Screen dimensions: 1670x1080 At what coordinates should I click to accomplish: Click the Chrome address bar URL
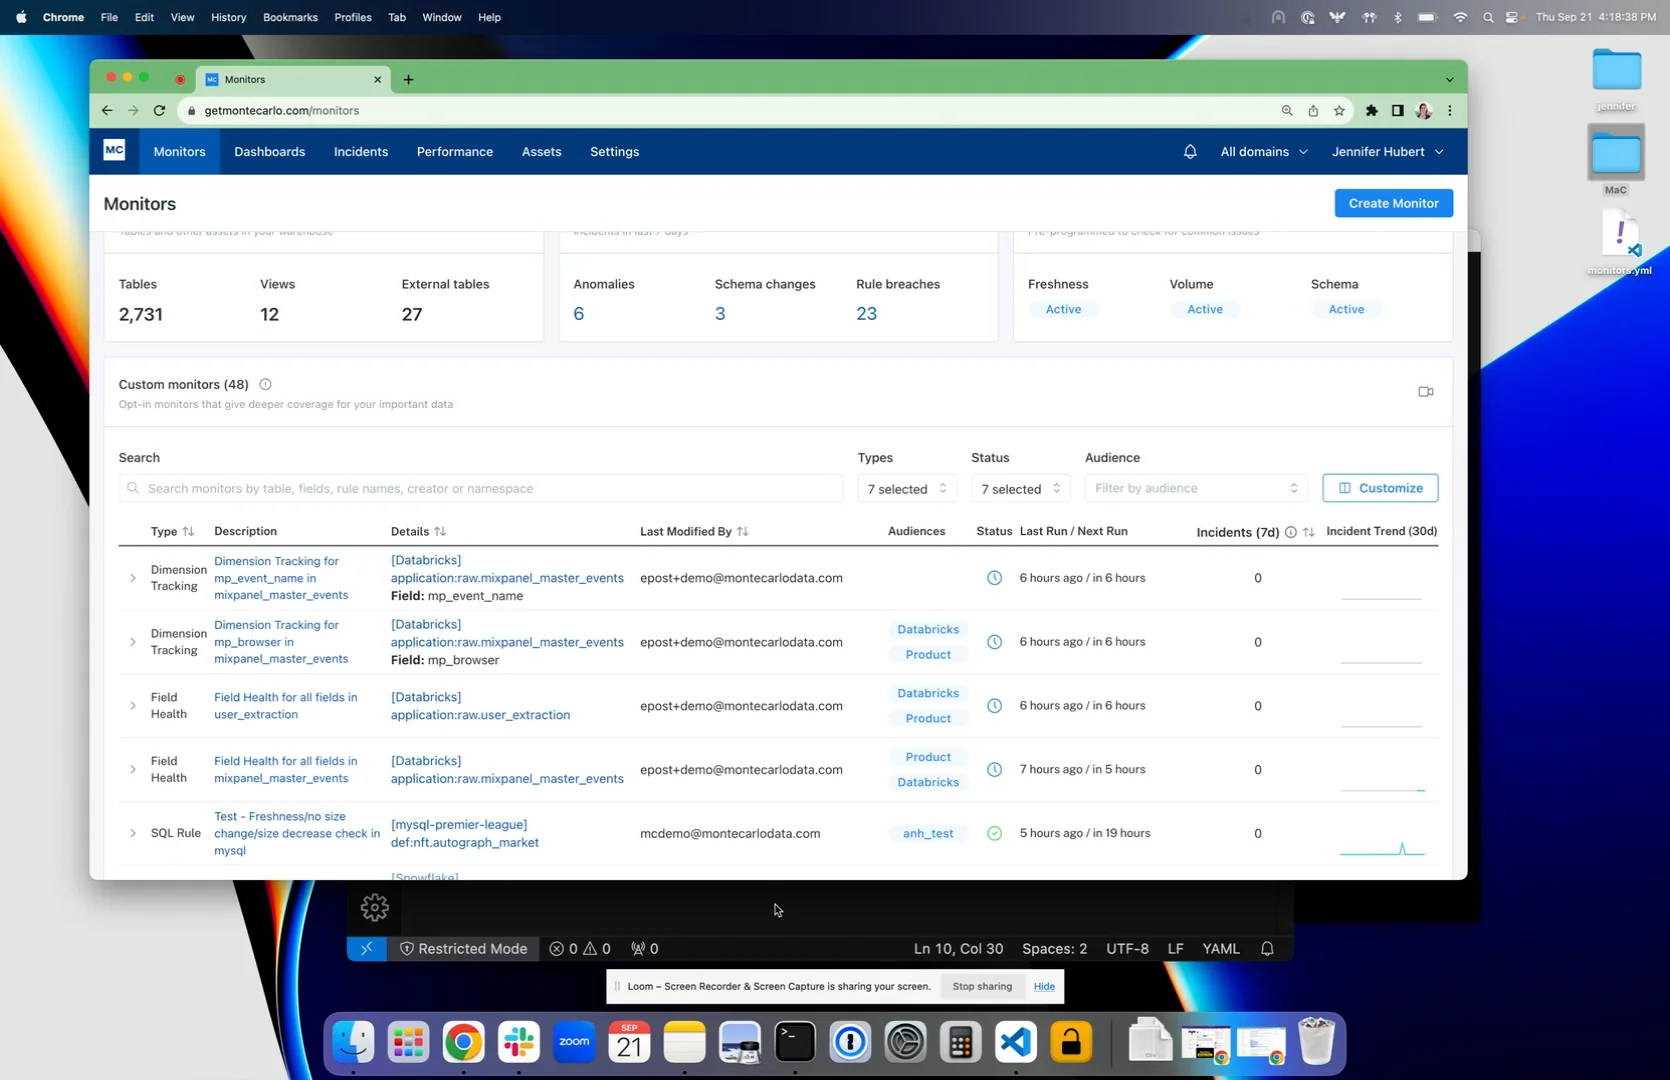[x=282, y=111]
